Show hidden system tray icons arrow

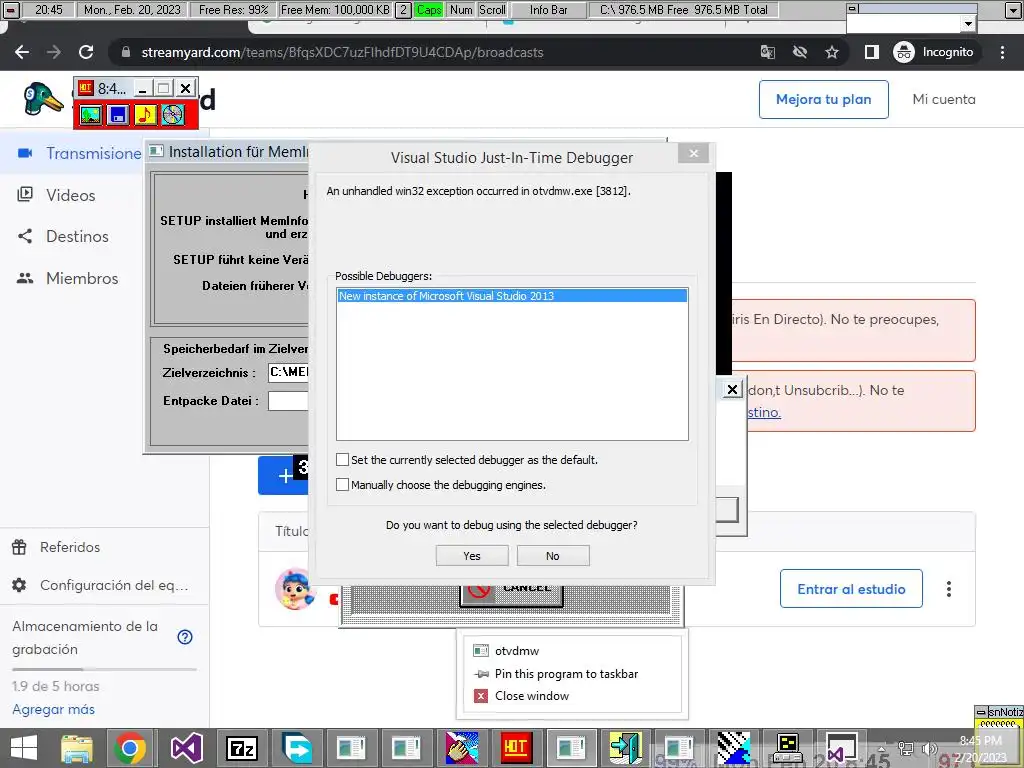point(882,748)
